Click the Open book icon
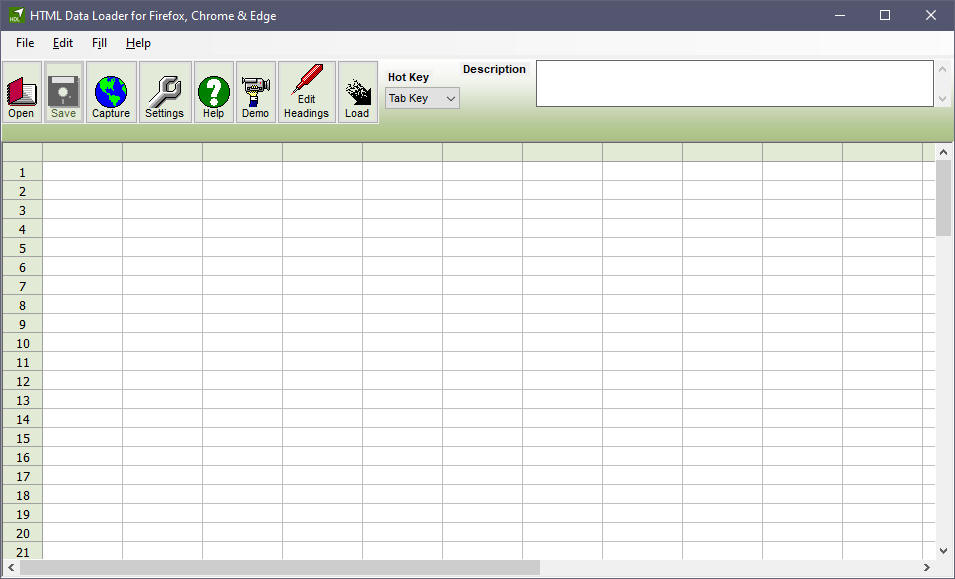Viewport: 955px width, 579px height. click(21, 92)
